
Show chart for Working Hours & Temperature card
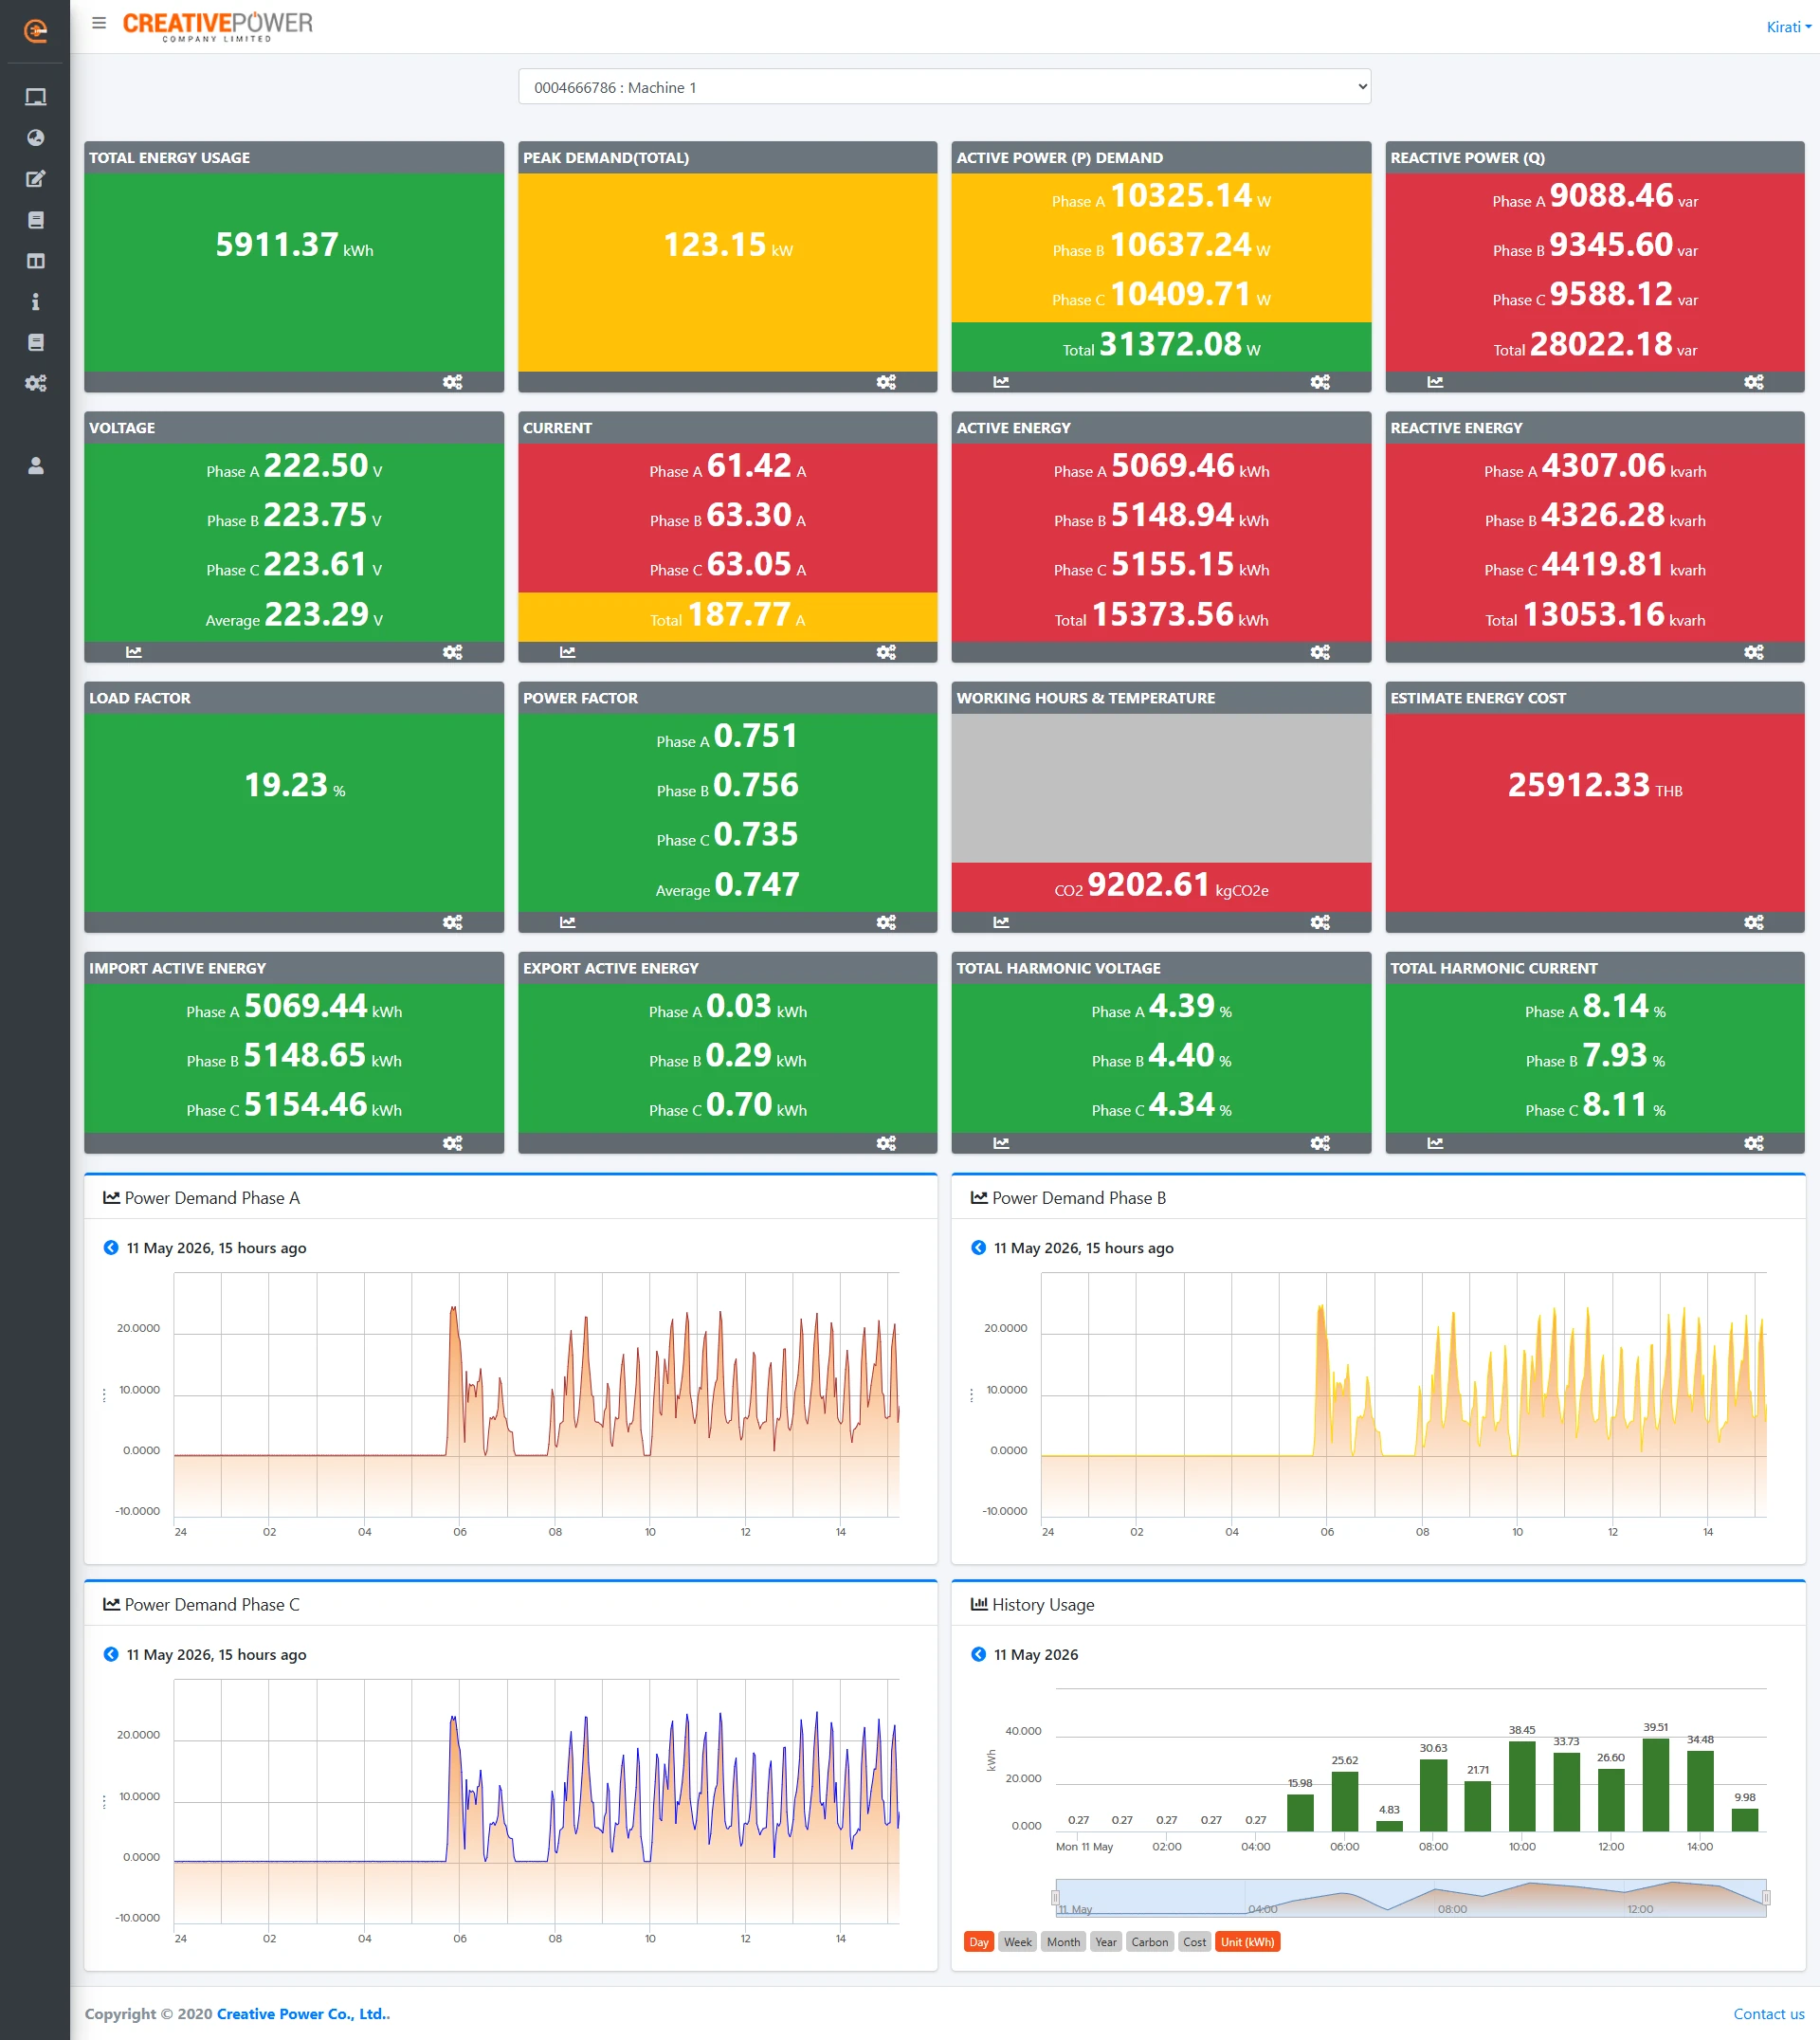click(1001, 922)
